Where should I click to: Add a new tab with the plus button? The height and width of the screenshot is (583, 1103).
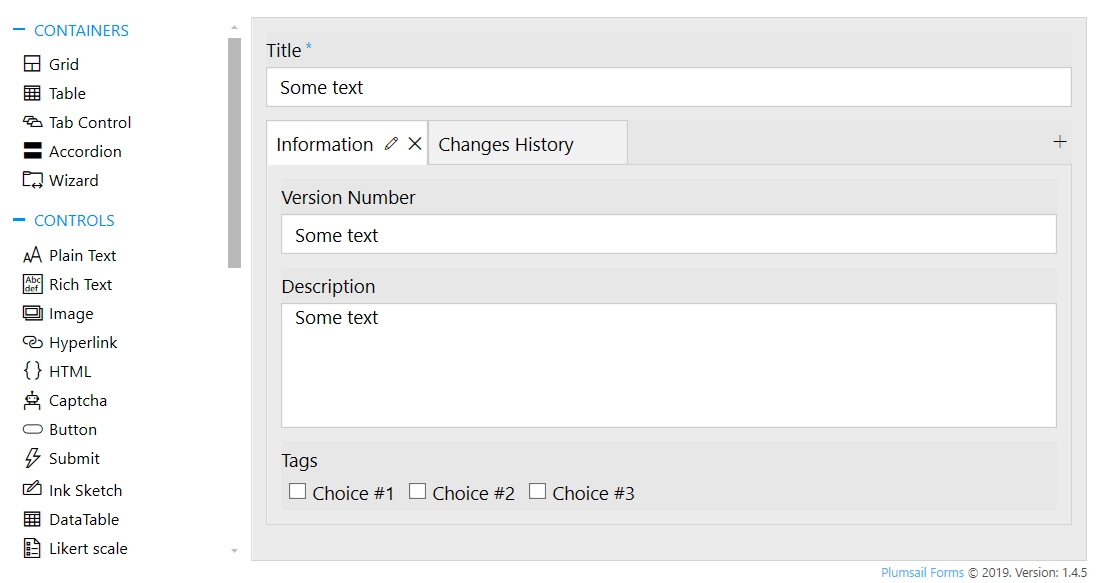1060,141
